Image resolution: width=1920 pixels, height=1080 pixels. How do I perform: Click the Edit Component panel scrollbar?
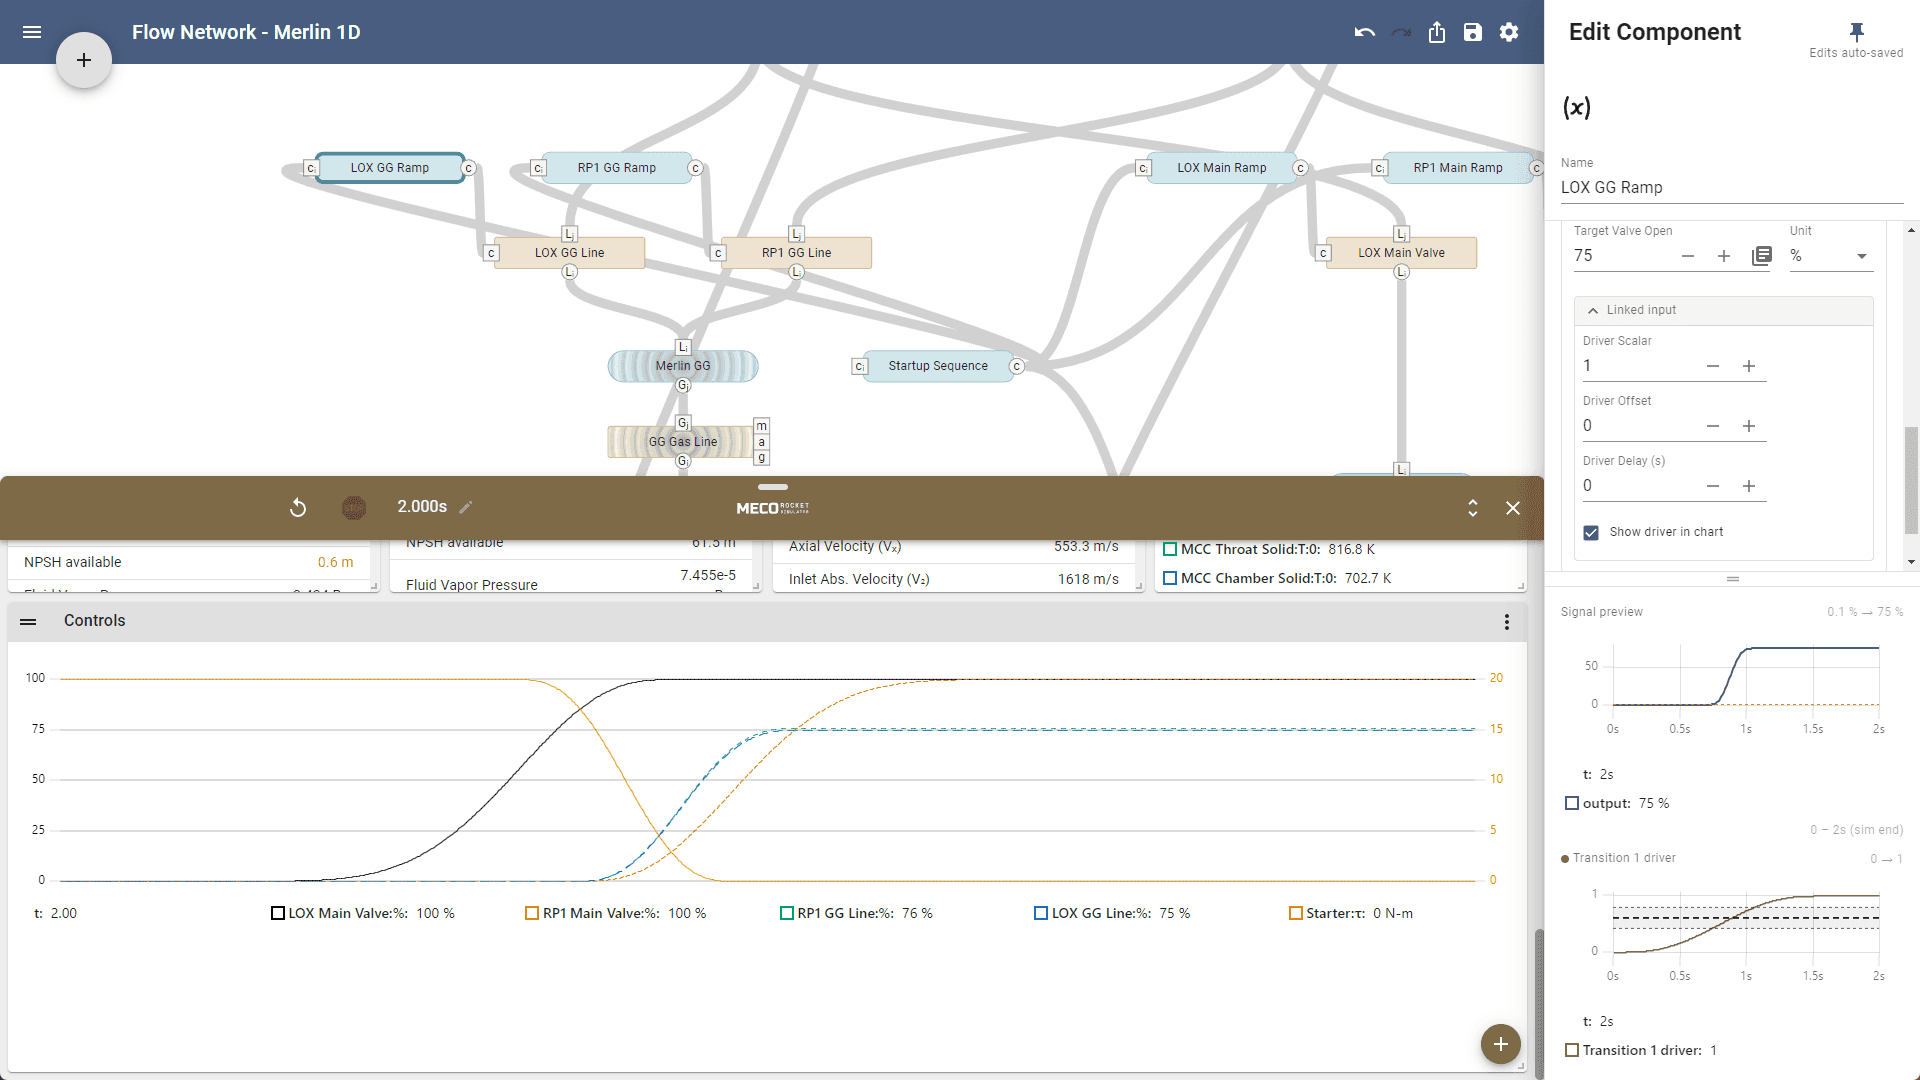tap(1911, 480)
